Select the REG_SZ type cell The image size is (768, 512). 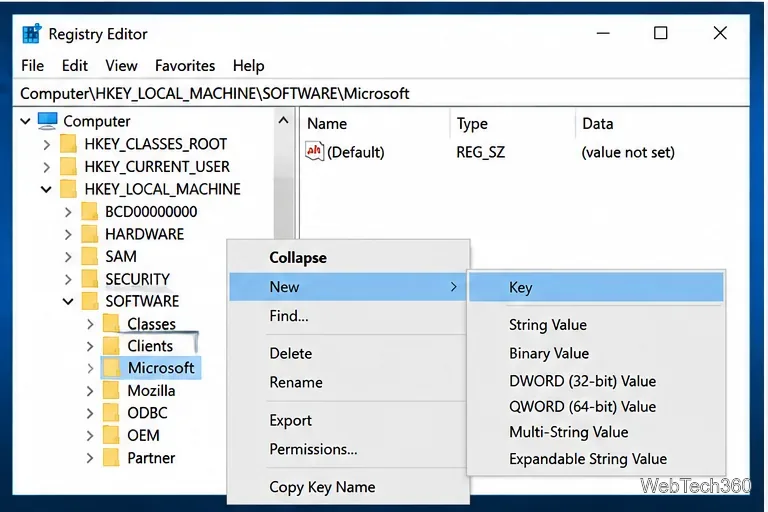(480, 152)
